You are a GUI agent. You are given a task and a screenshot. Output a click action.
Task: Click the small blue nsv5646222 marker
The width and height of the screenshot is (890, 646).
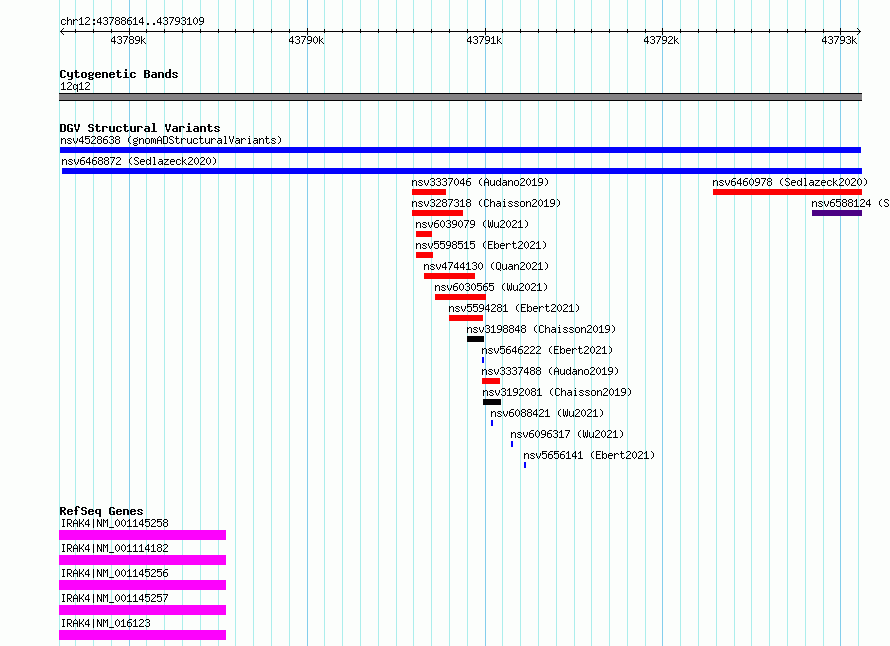click(x=483, y=360)
